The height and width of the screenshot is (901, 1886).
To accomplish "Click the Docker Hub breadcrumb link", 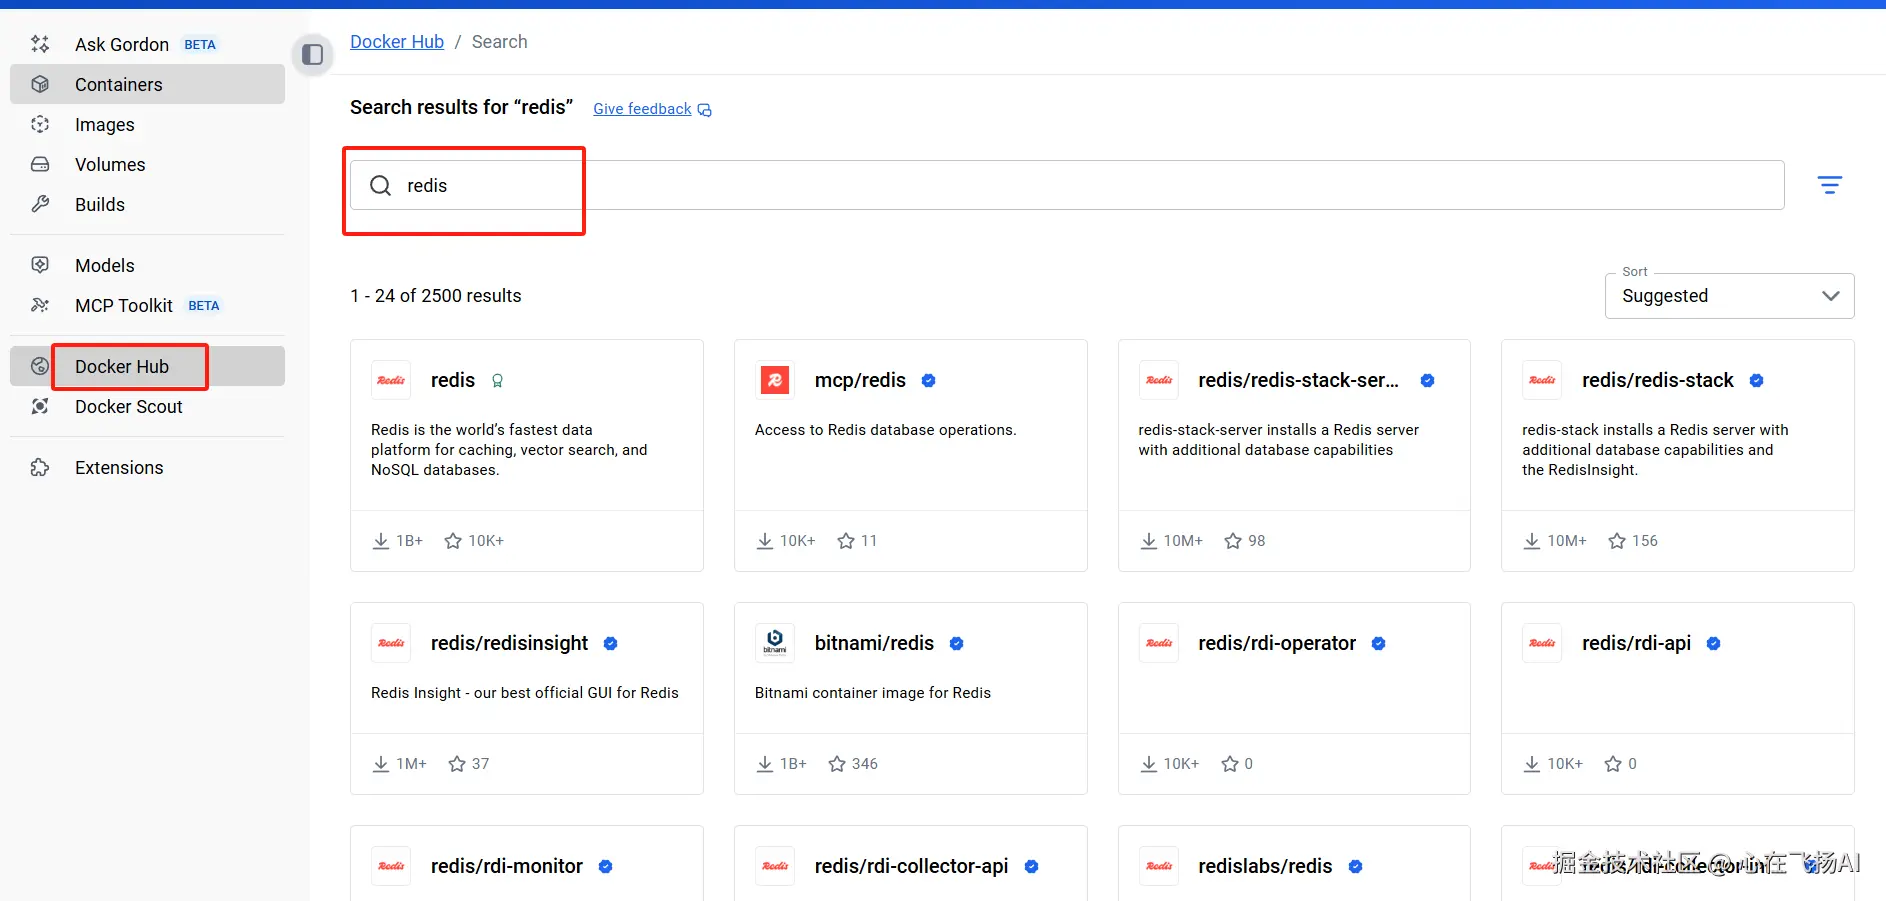I will click(x=397, y=42).
